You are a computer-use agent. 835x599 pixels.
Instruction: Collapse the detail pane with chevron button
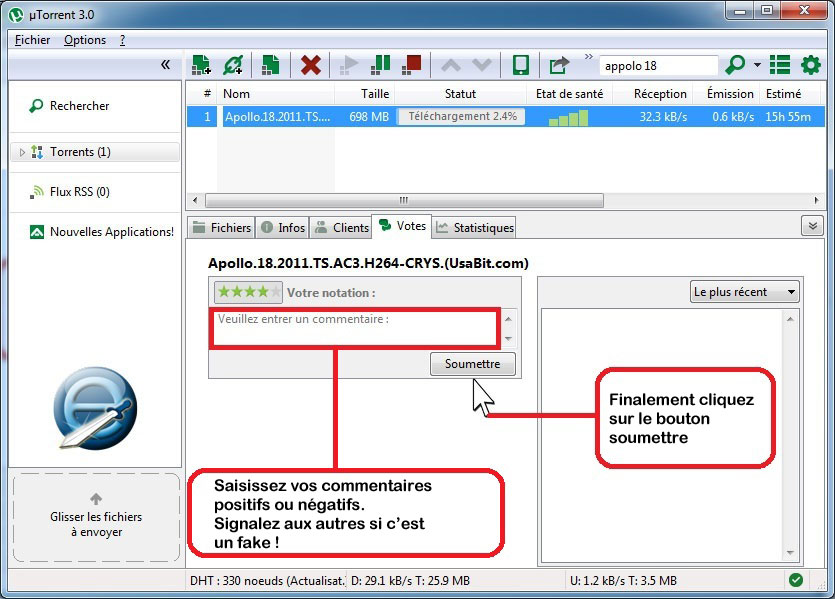tap(813, 226)
